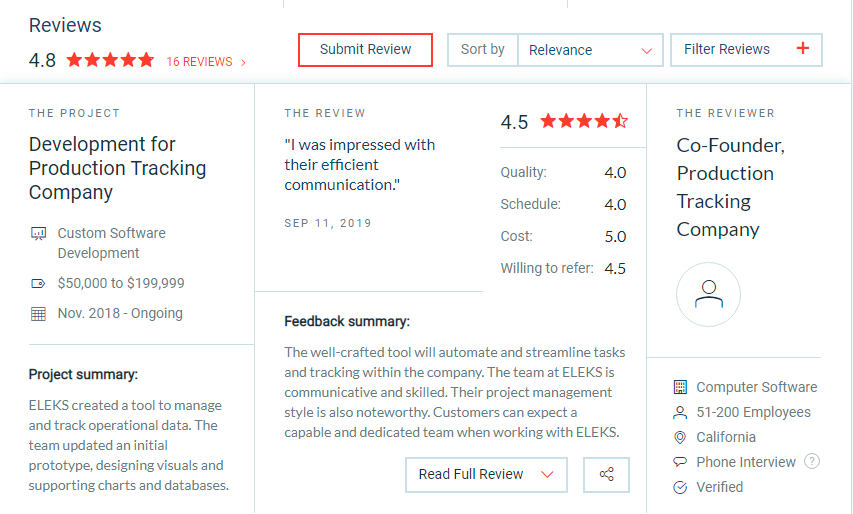Click the Custom Software Development icon
This screenshot has width=853, height=514.
[x=38, y=233]
